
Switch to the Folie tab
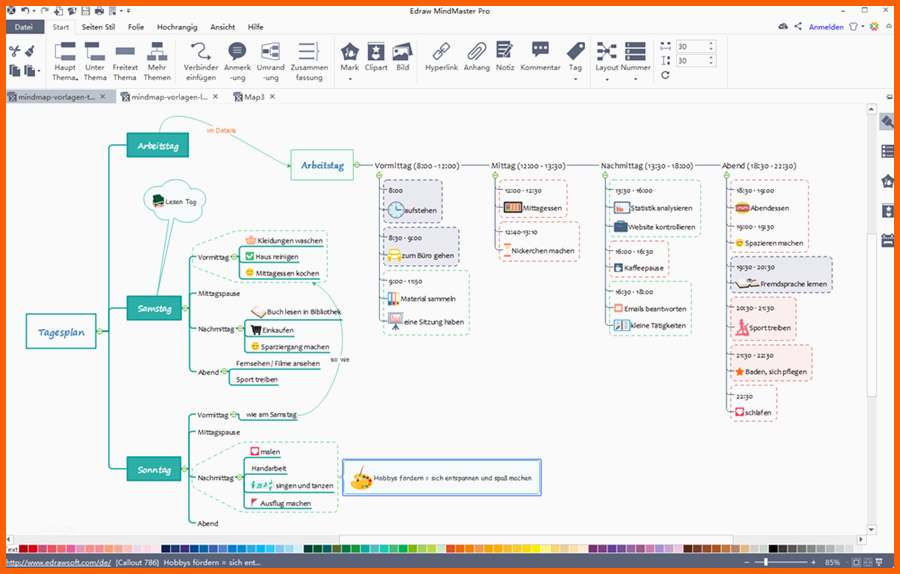pyautogui.click(x=136, y=27)
